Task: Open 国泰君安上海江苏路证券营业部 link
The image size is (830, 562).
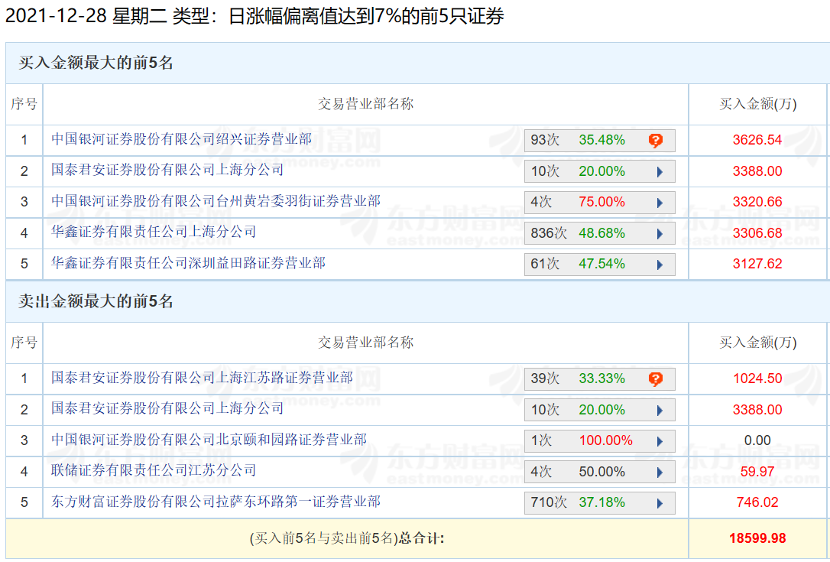Action: (202, 377)
